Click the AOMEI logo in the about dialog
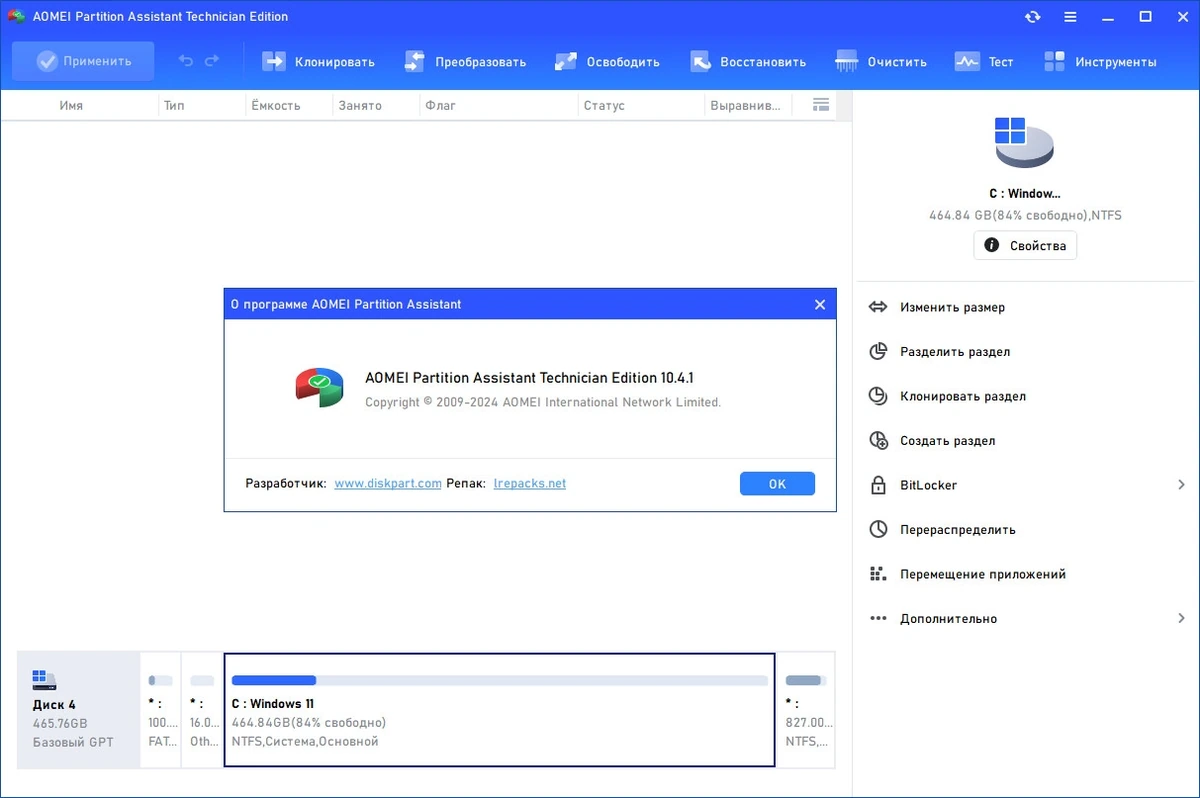 (x=319, y=386)
